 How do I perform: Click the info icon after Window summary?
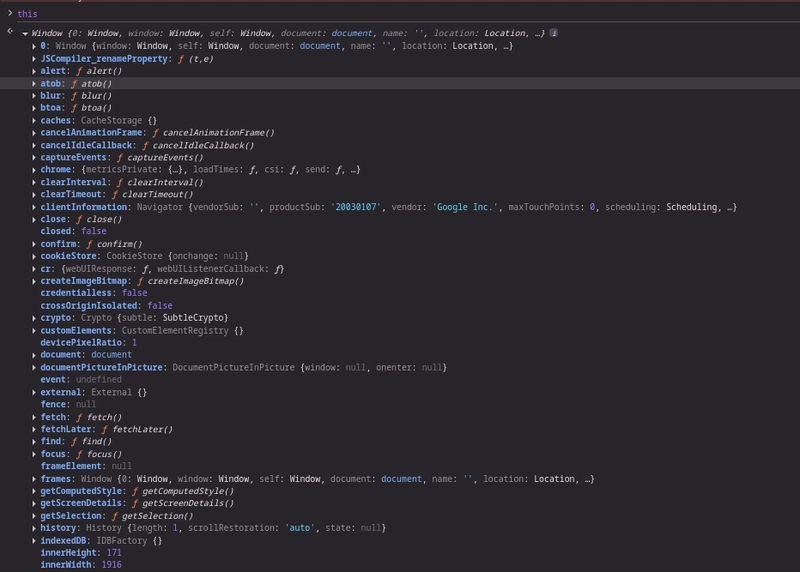pos(554,33)
